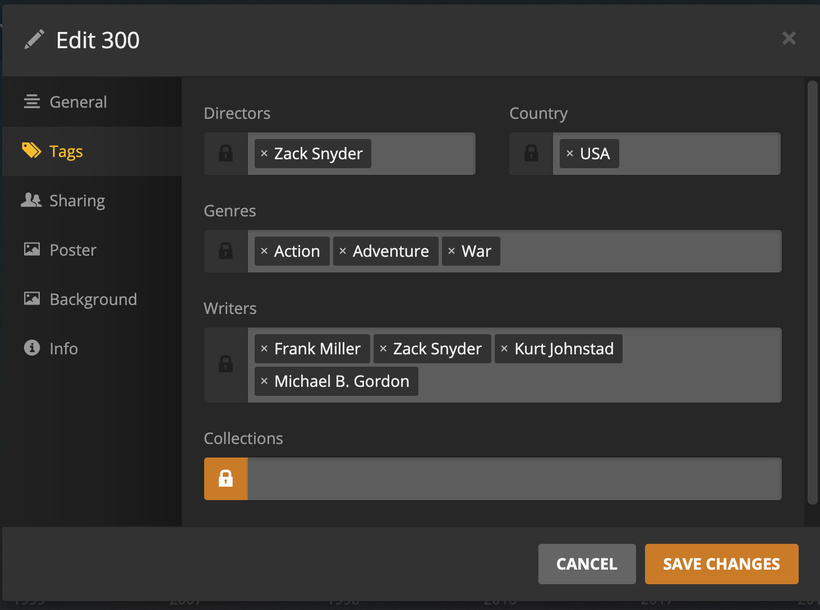The width and height of the screenshot is (820, 610).
Task: Open the Poster section
Action: point(73,250)
